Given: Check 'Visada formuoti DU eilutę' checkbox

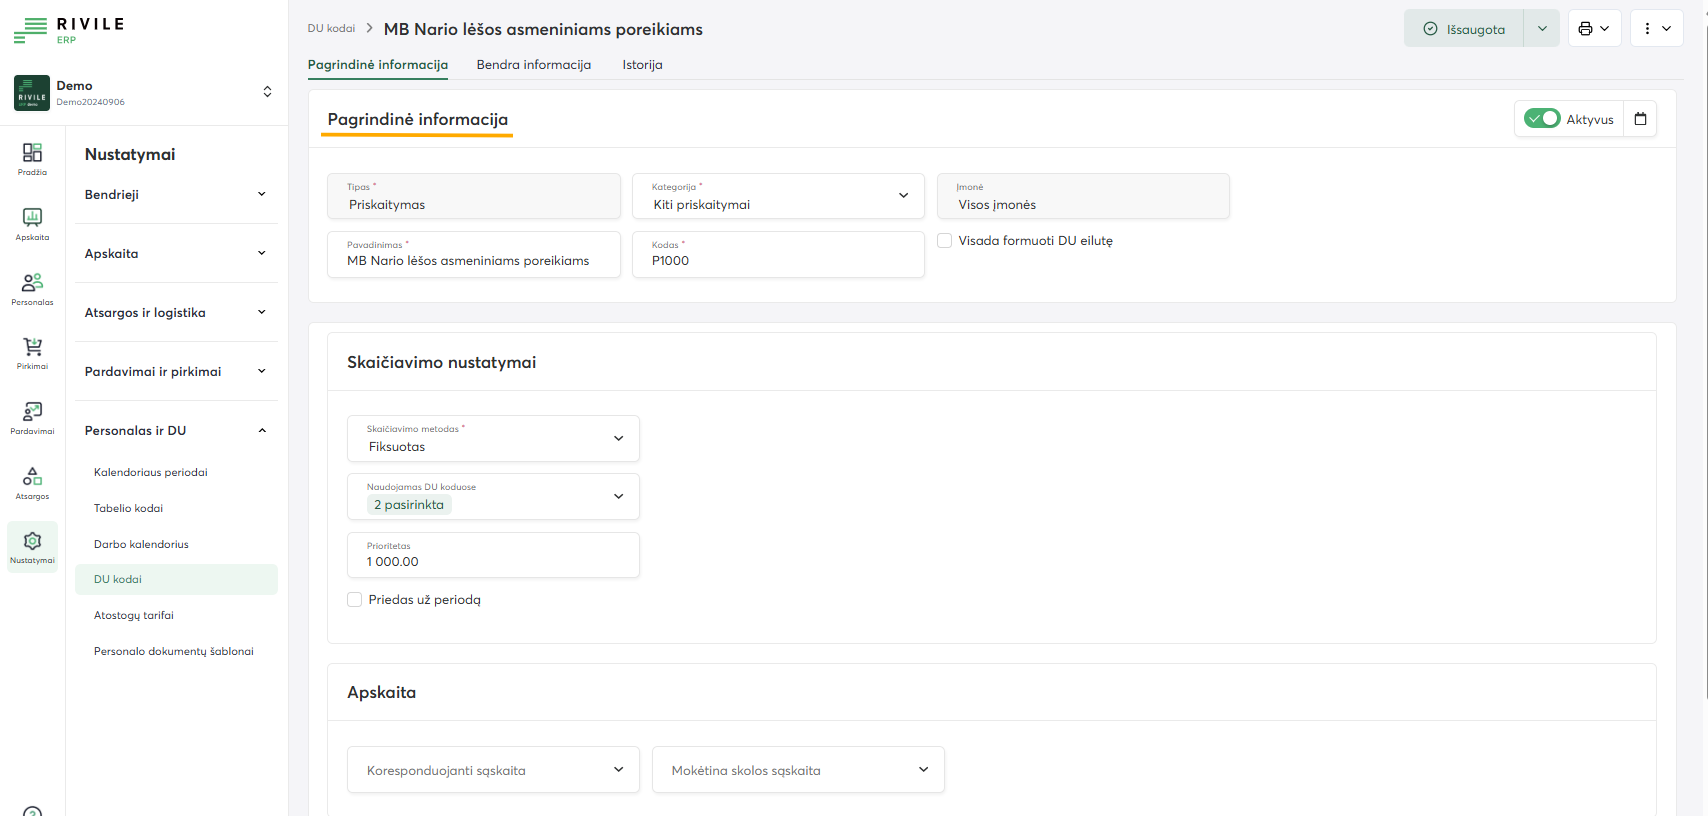Looking at the screenshot, I should click(944, 241).
